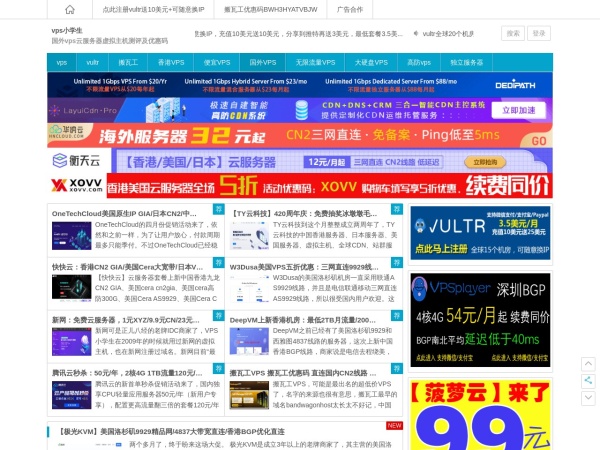Select the 香港VPS navigation tab
600x450 pixels.
coord(171,62)
